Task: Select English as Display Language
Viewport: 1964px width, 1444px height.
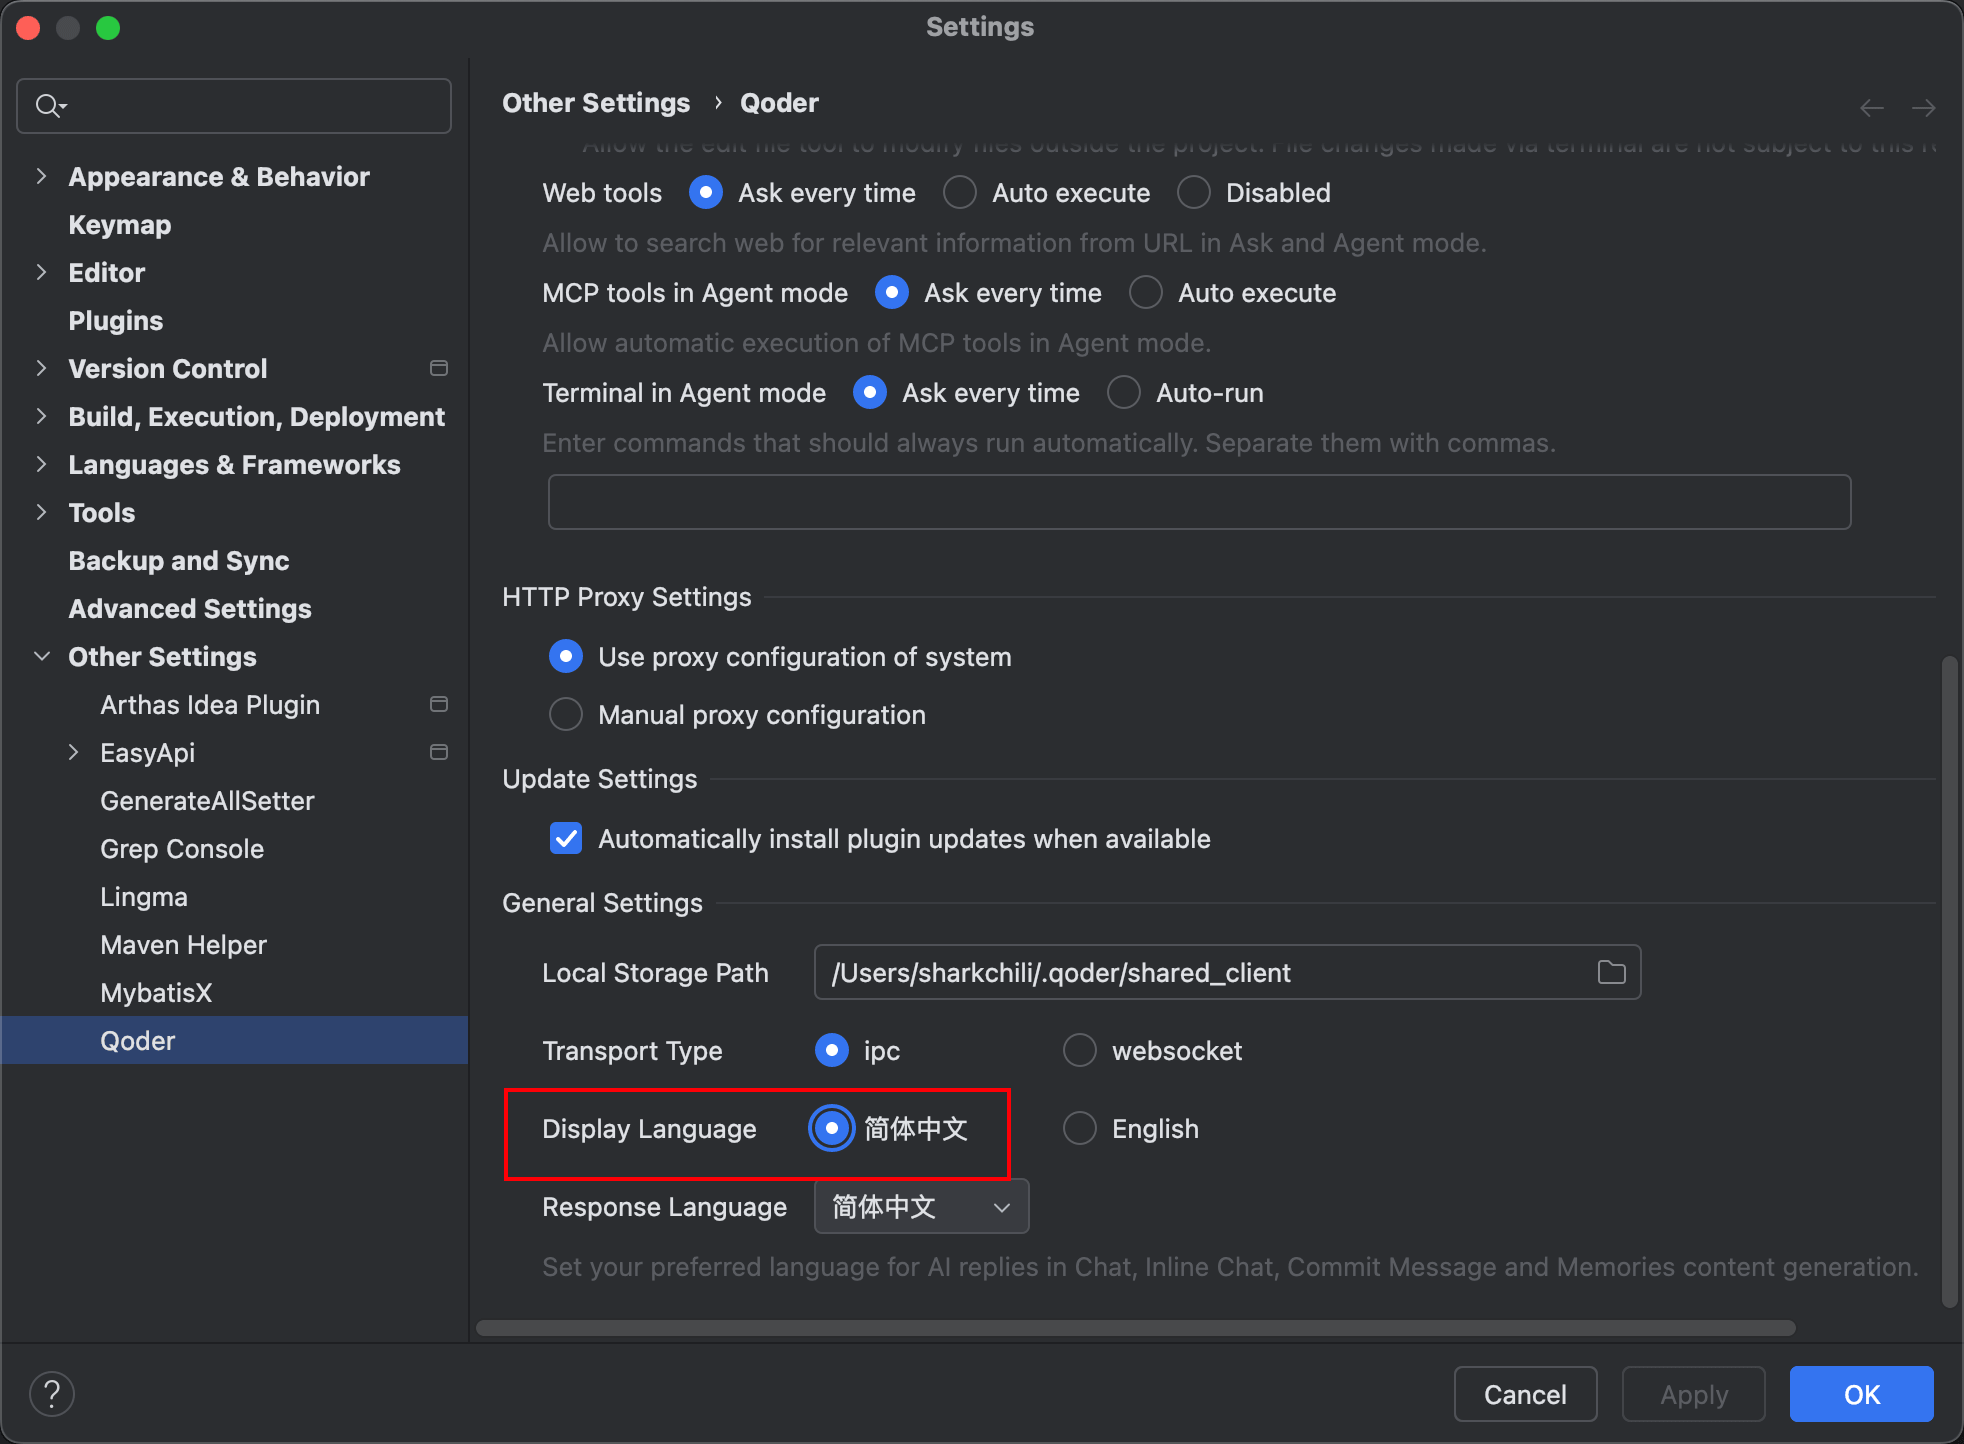Action: click(1080, 1128)
